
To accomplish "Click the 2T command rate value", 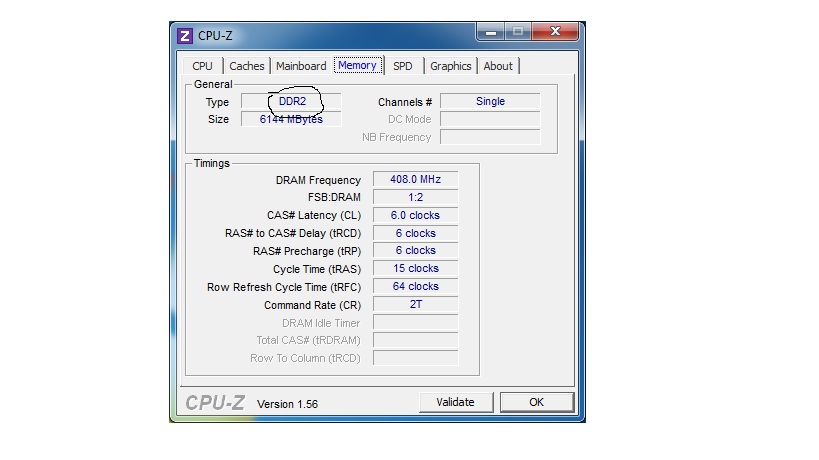I will (416, 304).
